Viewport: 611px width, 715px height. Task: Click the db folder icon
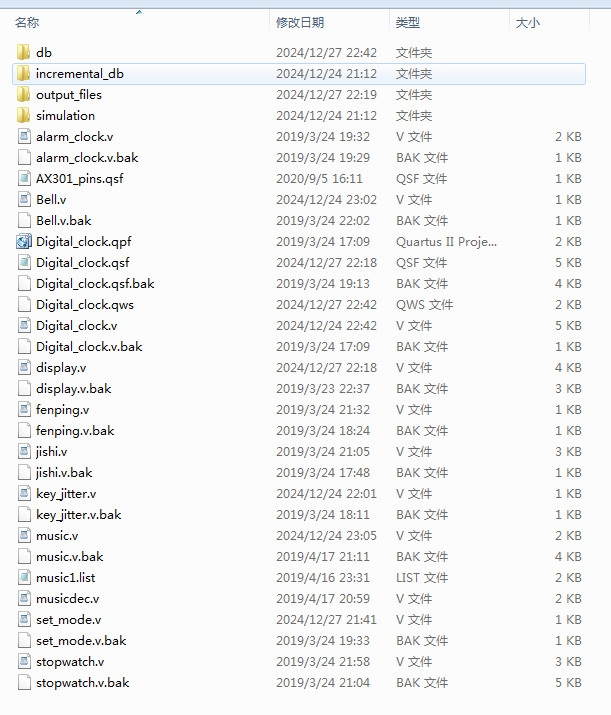click(x=24, y=52)
